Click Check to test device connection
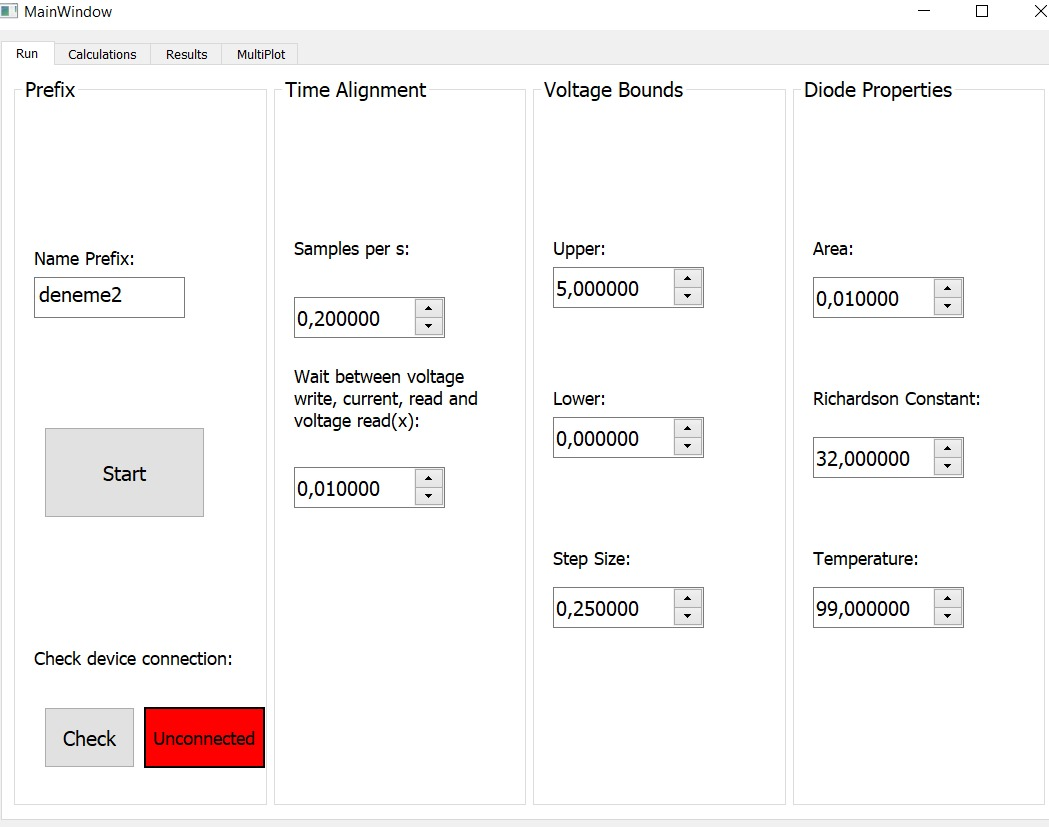 point(89,738)
